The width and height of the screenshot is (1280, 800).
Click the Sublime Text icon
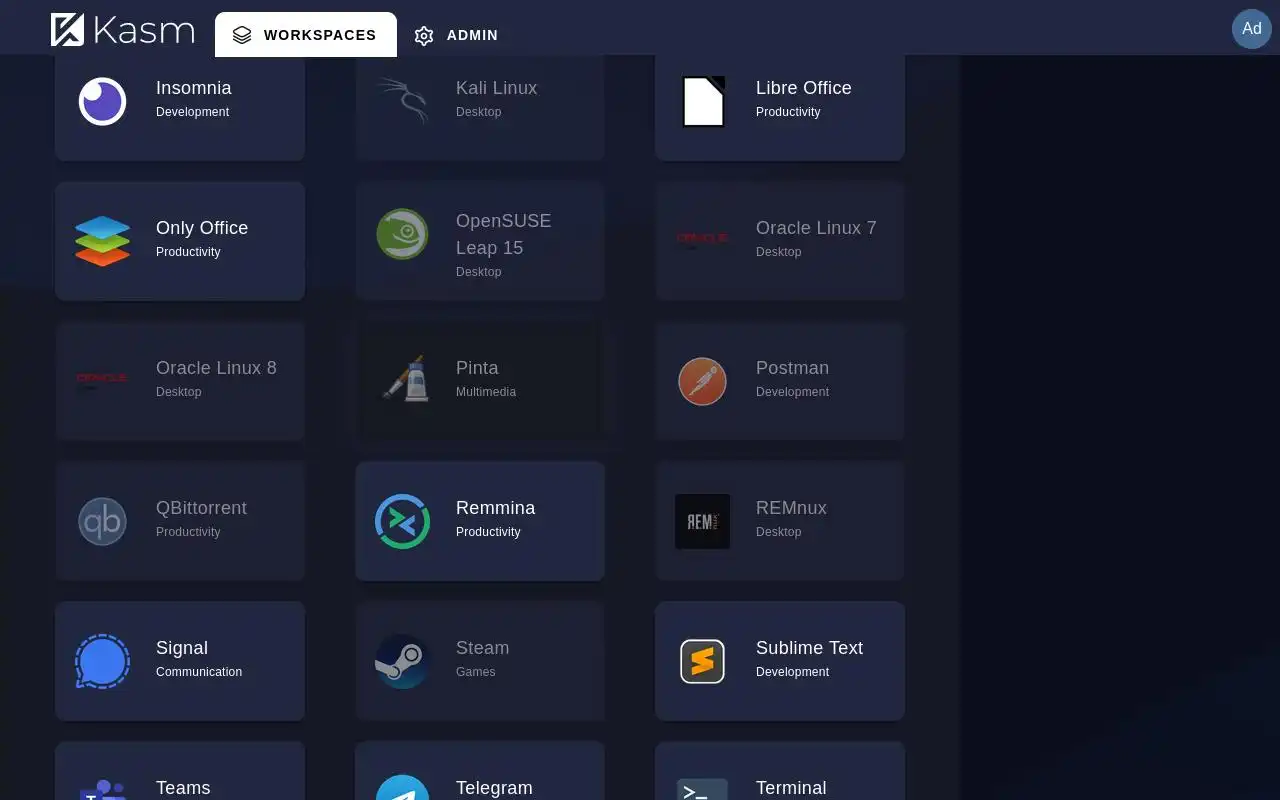[703, 661]
